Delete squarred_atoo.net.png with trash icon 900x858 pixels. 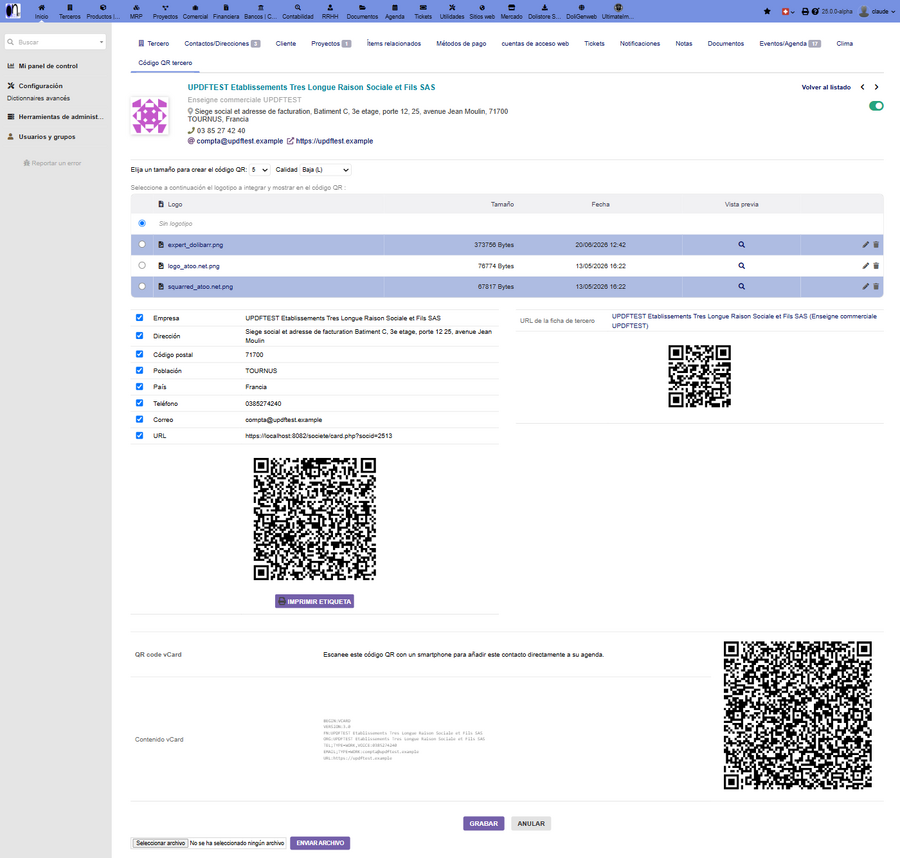(x=876, y=286)
